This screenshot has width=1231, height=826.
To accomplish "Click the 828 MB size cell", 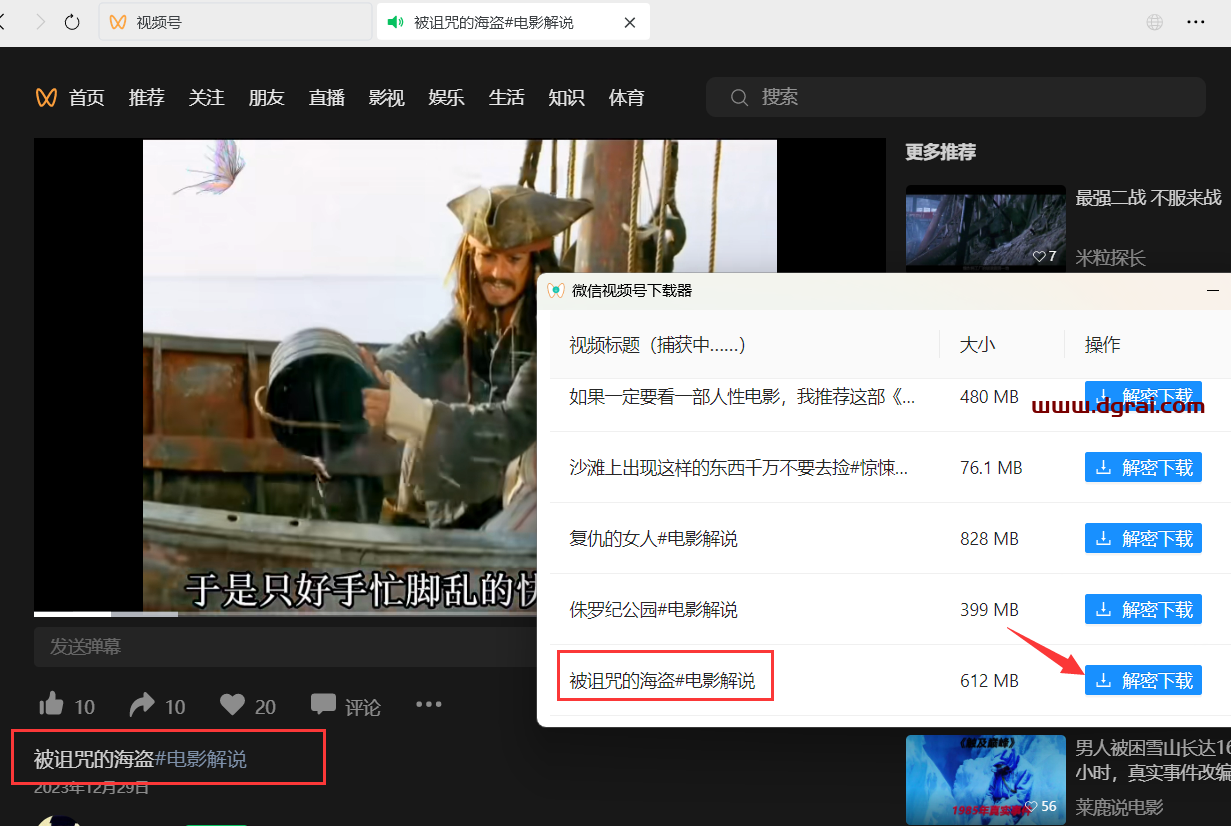I will coord(989,538).
